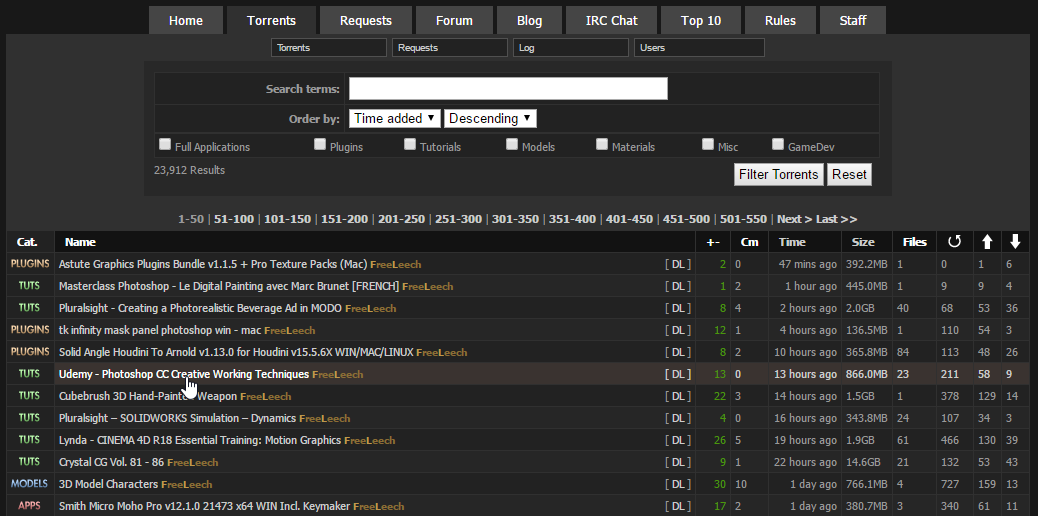Screen dimensions: 1038x516
Task: Open the Descending sort direction dropdown
Action: [490, 119]
